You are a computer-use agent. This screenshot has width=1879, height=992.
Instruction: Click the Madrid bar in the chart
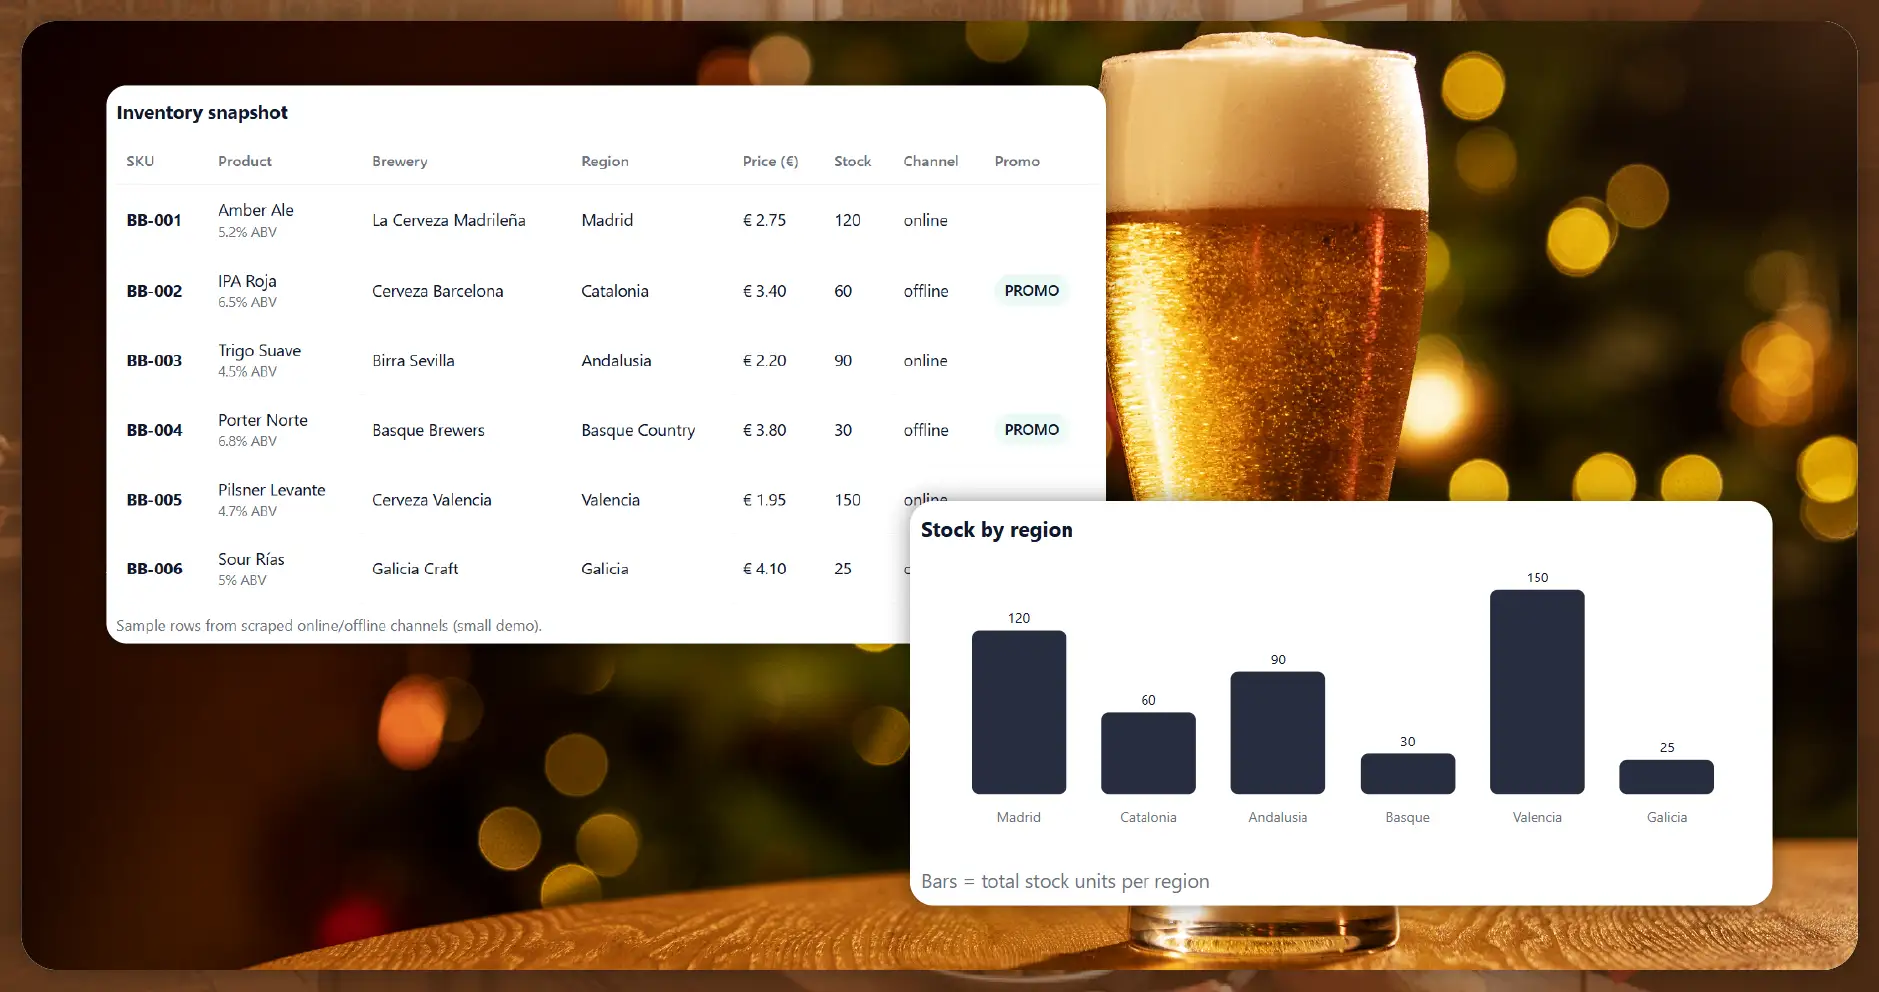click(x=1018, y=712)
